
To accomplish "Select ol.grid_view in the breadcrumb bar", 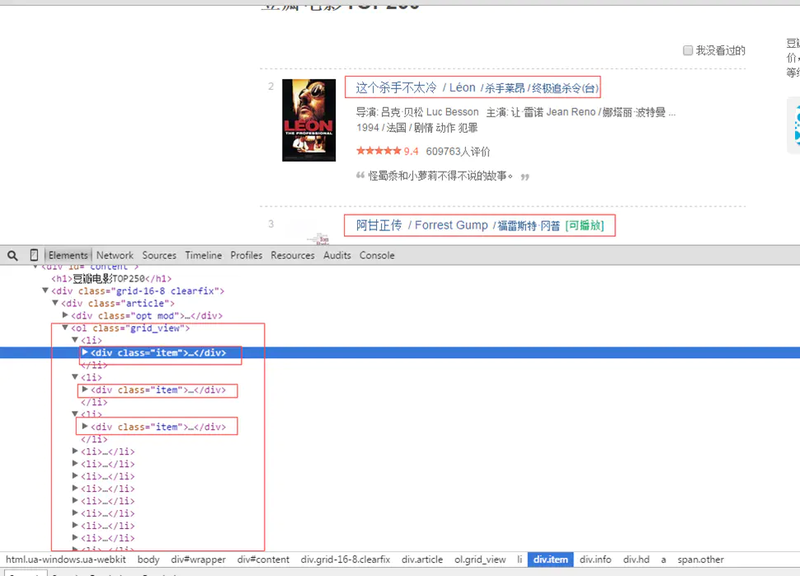I will pyautogui.click(x=481, y=560).
